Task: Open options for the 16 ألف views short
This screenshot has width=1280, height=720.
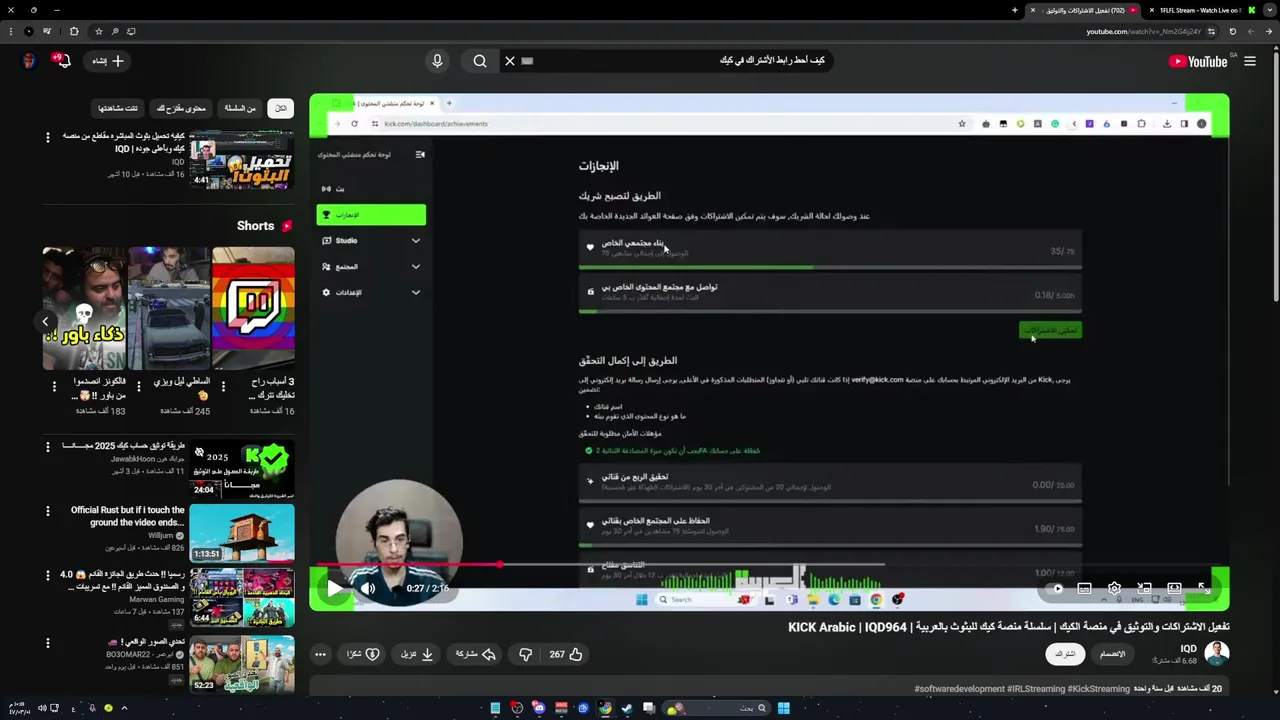Action: [x=223, y=385]
